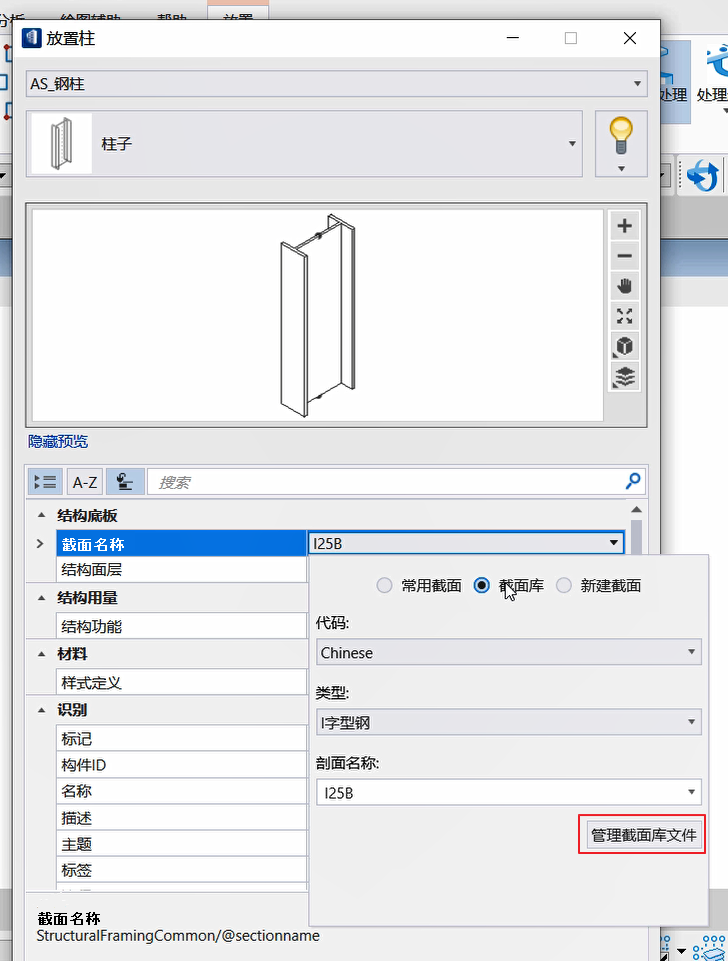Open the AS_钢柱 dropdown

point(336,84)
